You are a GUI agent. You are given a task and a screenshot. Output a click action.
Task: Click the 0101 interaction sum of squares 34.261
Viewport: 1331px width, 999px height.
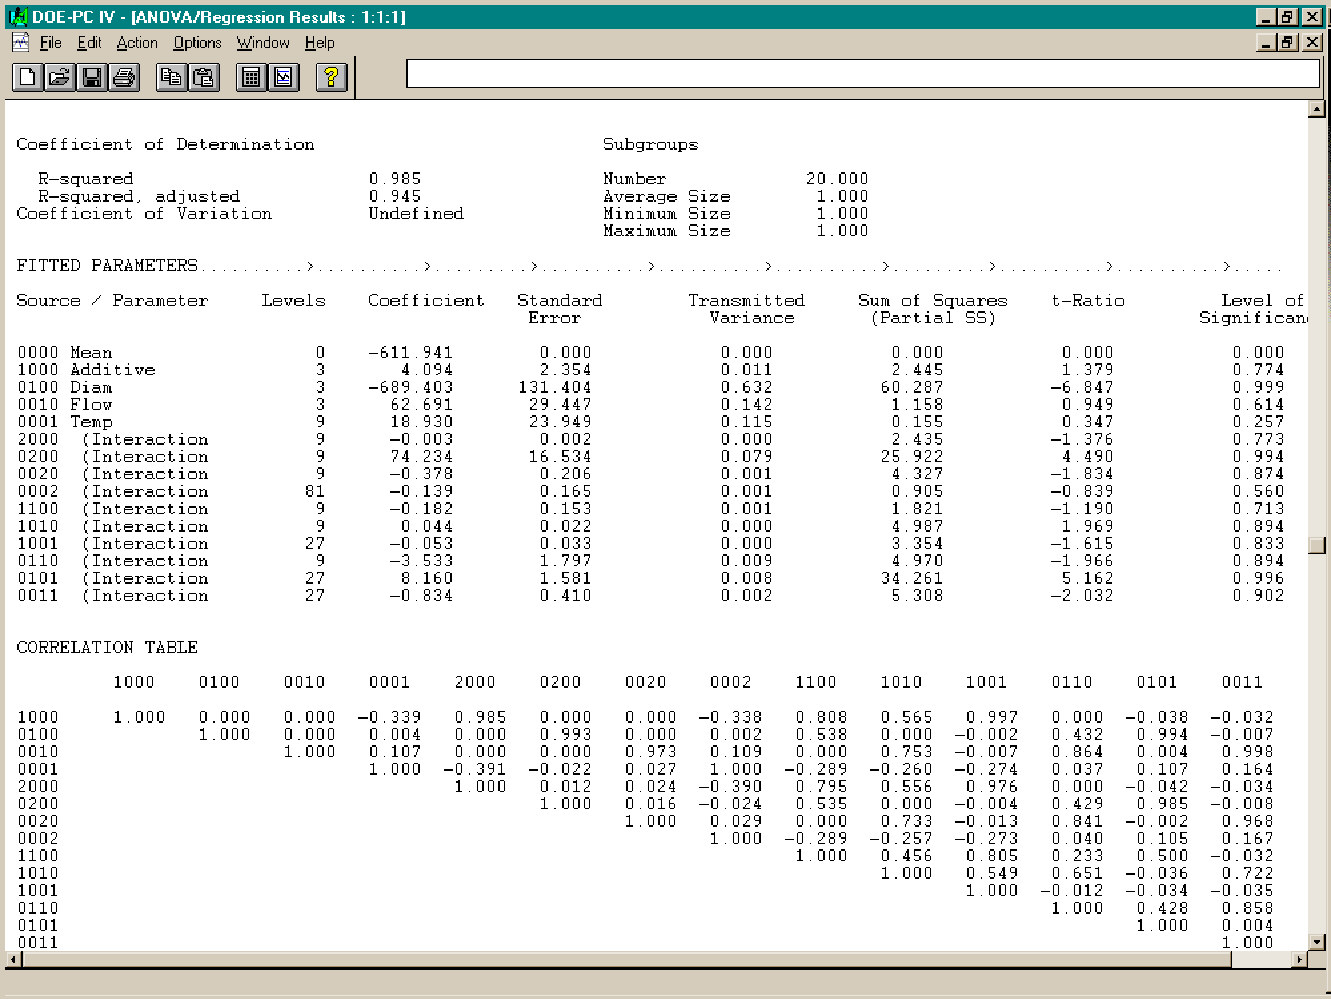coord(912,578)
